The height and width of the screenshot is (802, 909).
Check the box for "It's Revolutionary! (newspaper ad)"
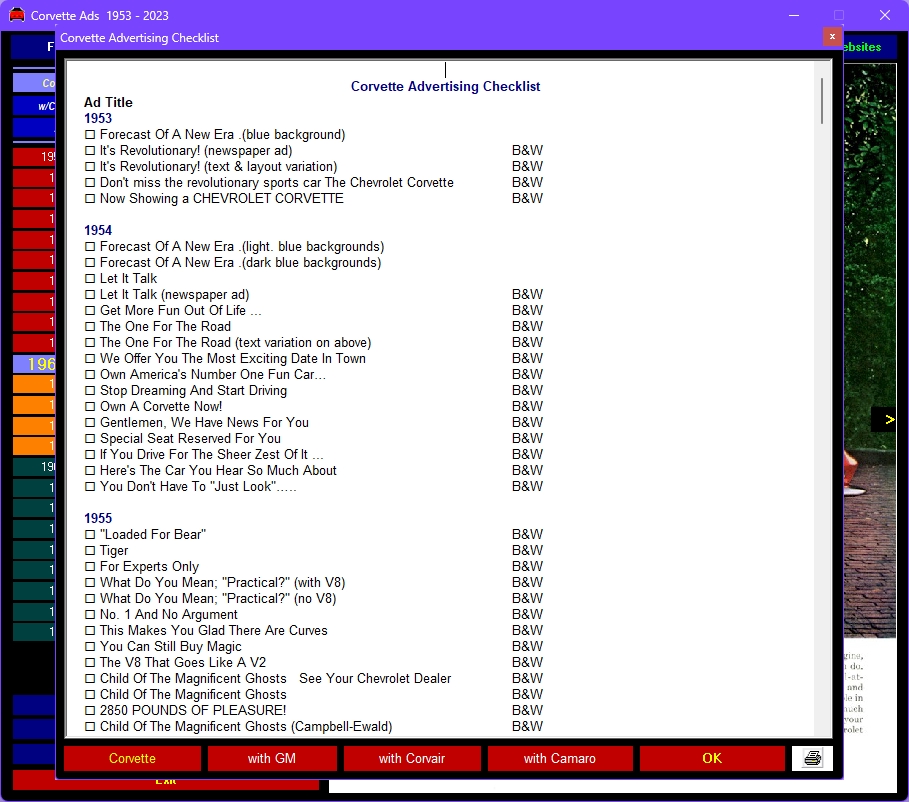pyautogui.click(x=90, y=151)
